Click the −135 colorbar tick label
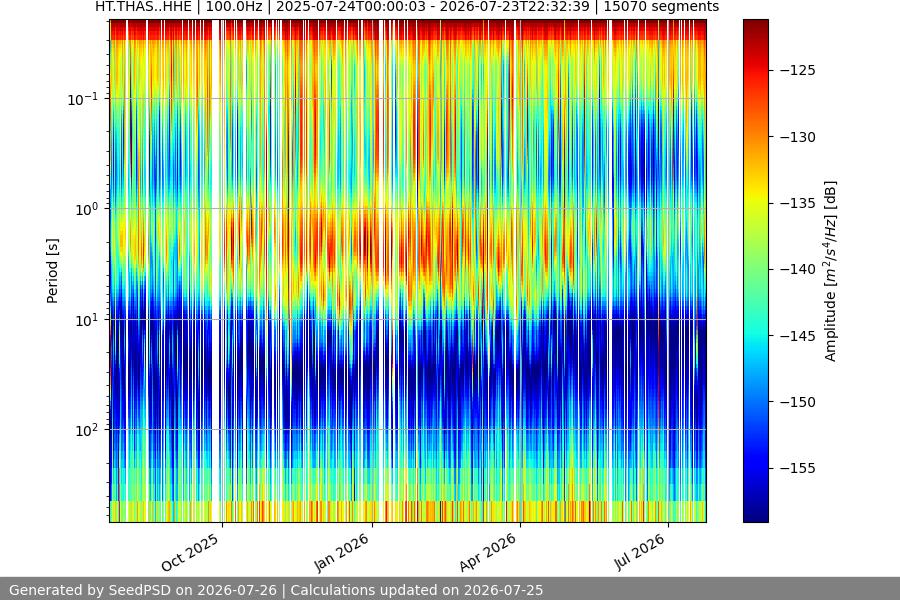This screenshot has width=900, height=600. (x=798, y=203)
